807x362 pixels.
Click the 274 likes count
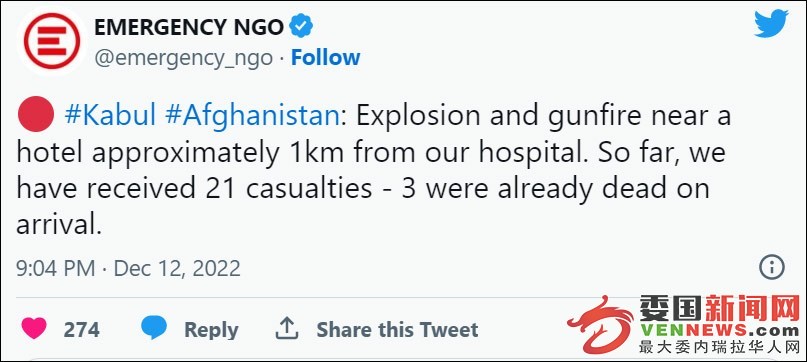coord(81,330)
